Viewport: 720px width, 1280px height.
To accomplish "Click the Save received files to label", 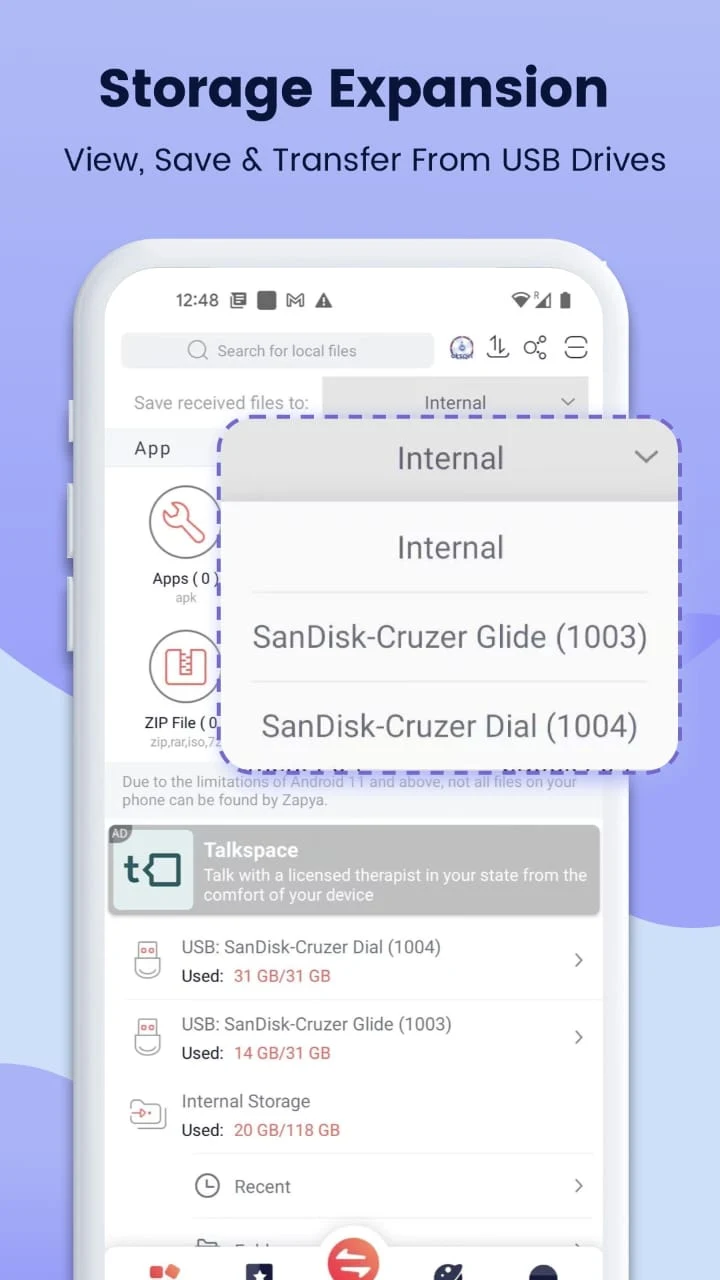I will tap(221, 403).
